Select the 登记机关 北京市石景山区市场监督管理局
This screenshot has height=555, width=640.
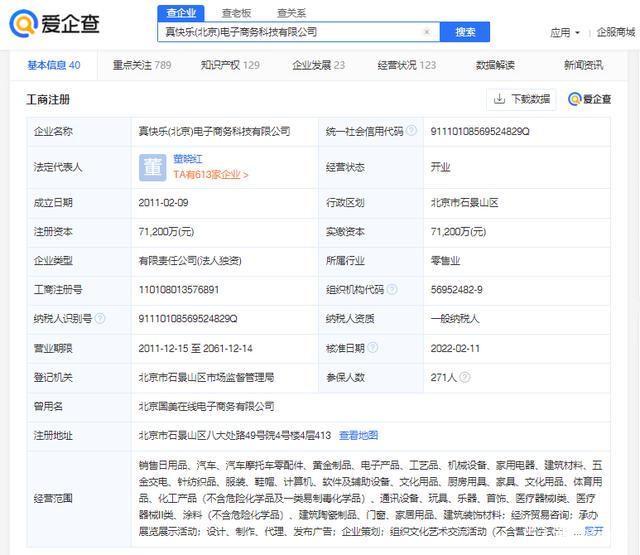[206, 377]
